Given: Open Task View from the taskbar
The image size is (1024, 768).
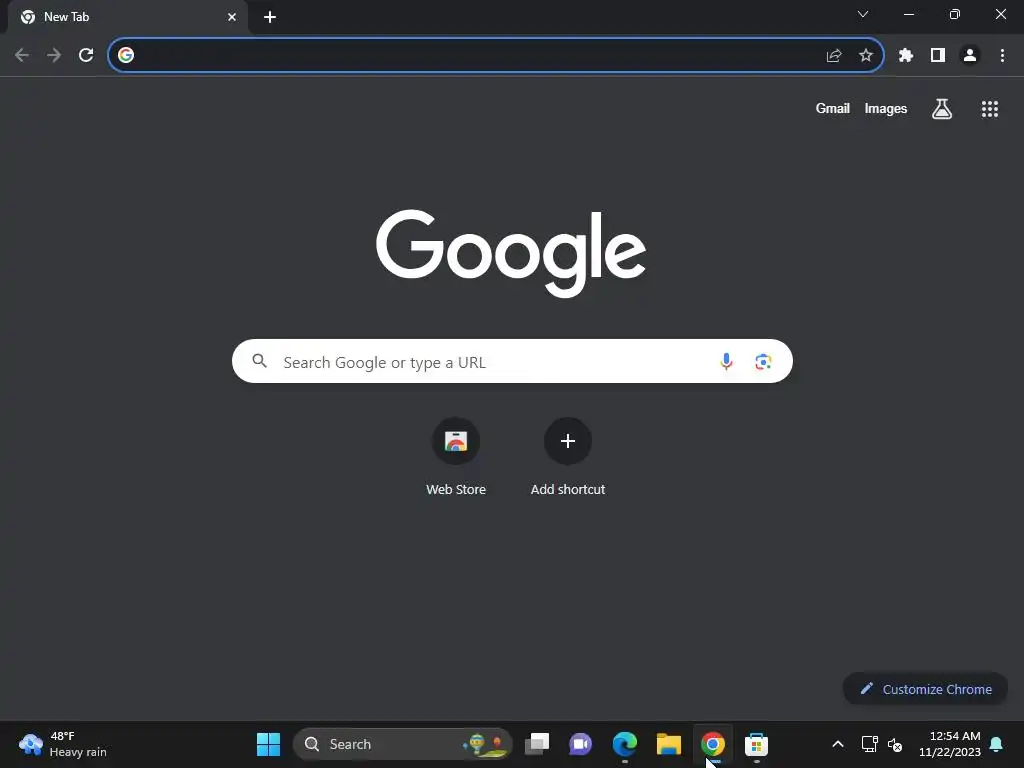Looking at the screenshot, I should click(537, 744).
